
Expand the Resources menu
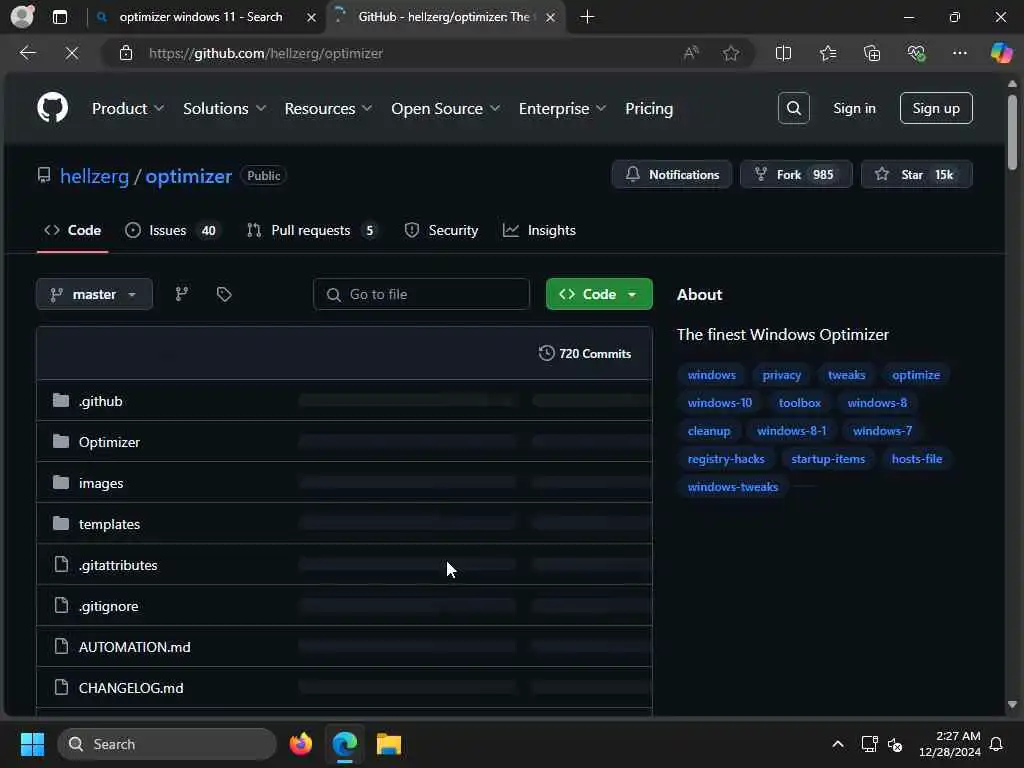tap(328, 108)
